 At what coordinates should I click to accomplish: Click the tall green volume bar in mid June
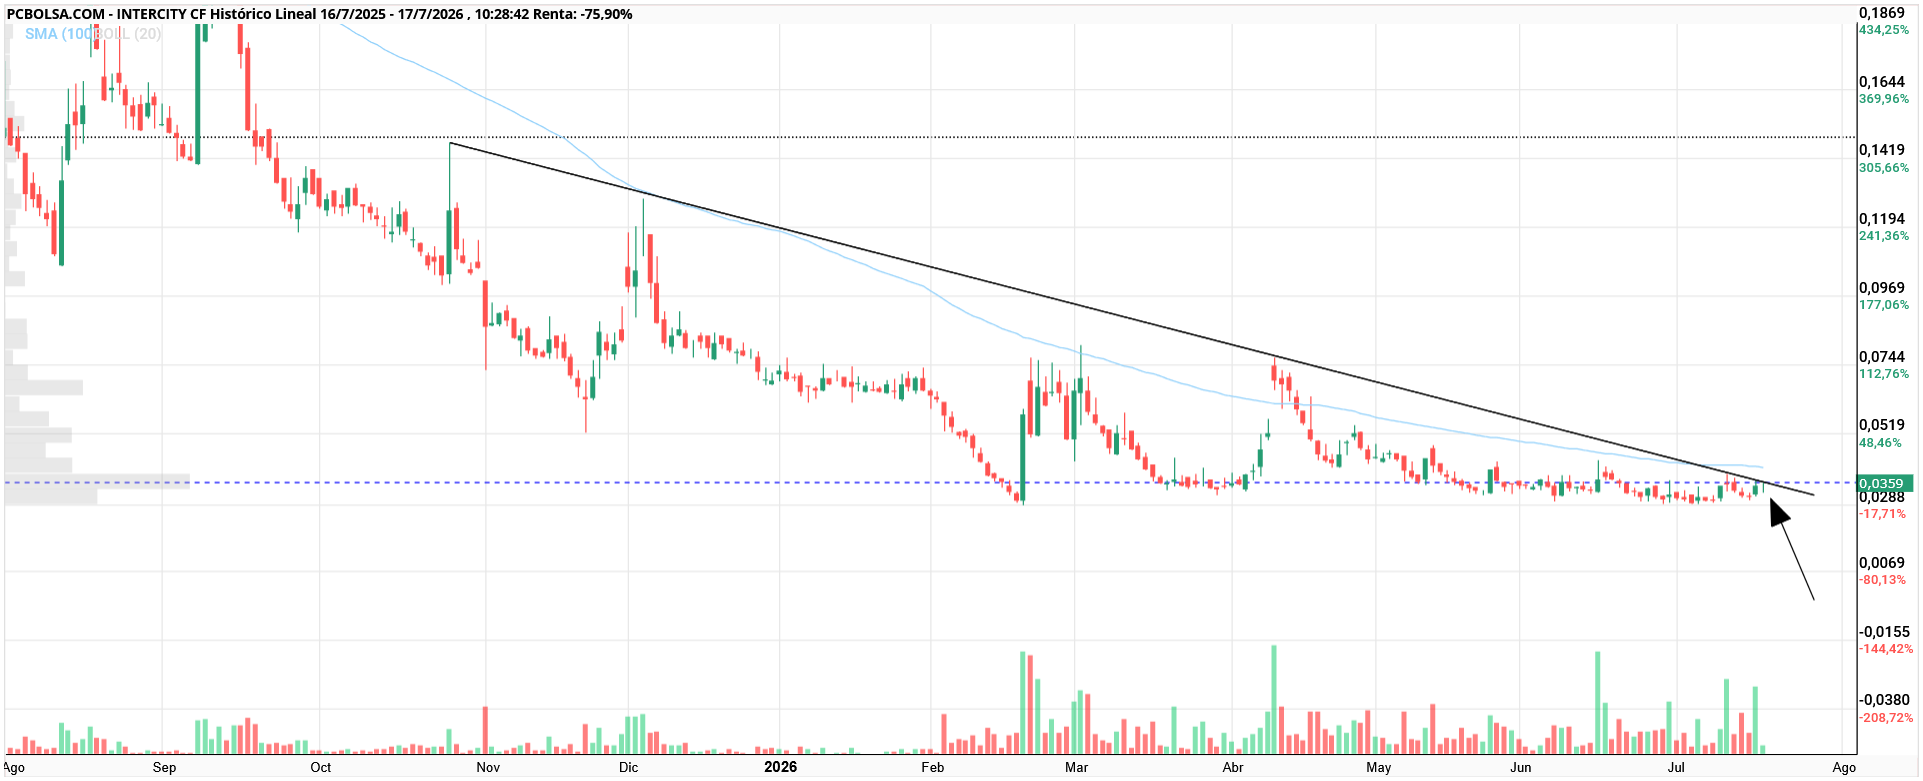(1598, 702)
